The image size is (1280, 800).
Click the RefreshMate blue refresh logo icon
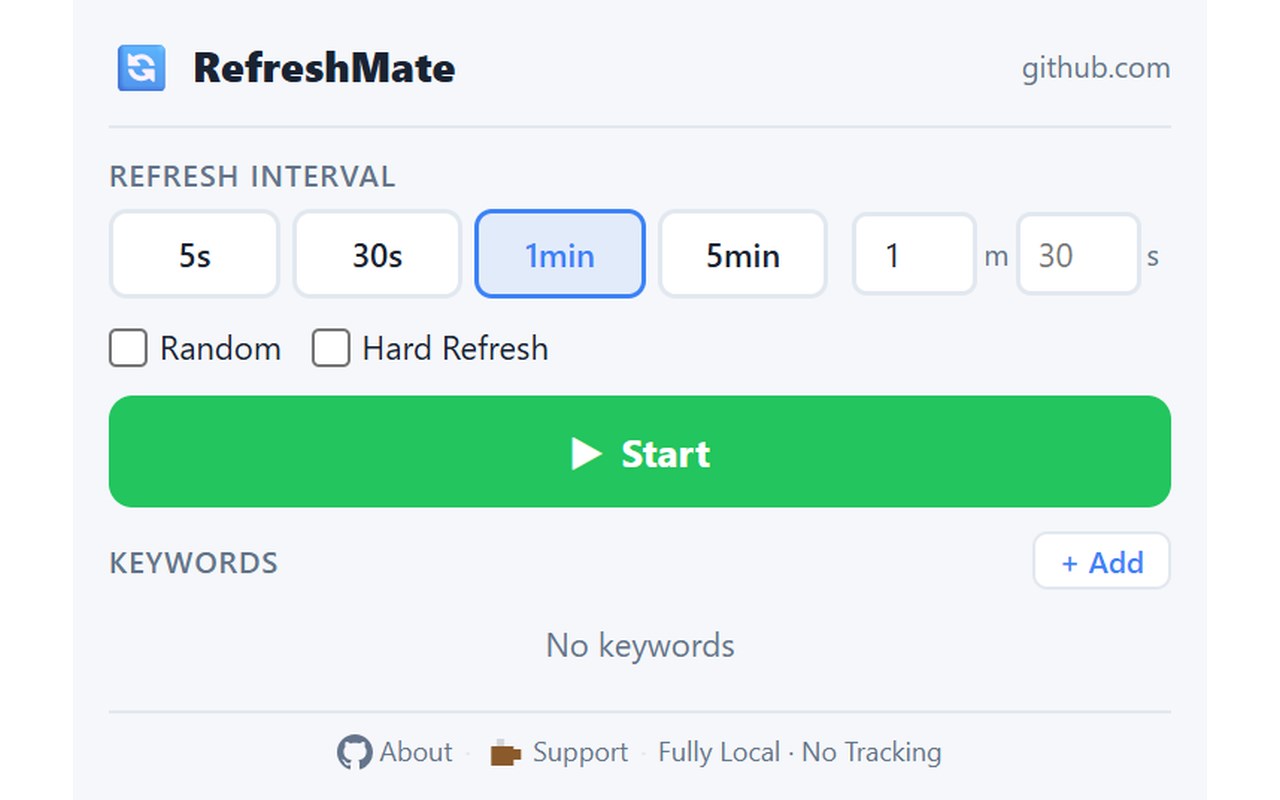pos(141,68)
